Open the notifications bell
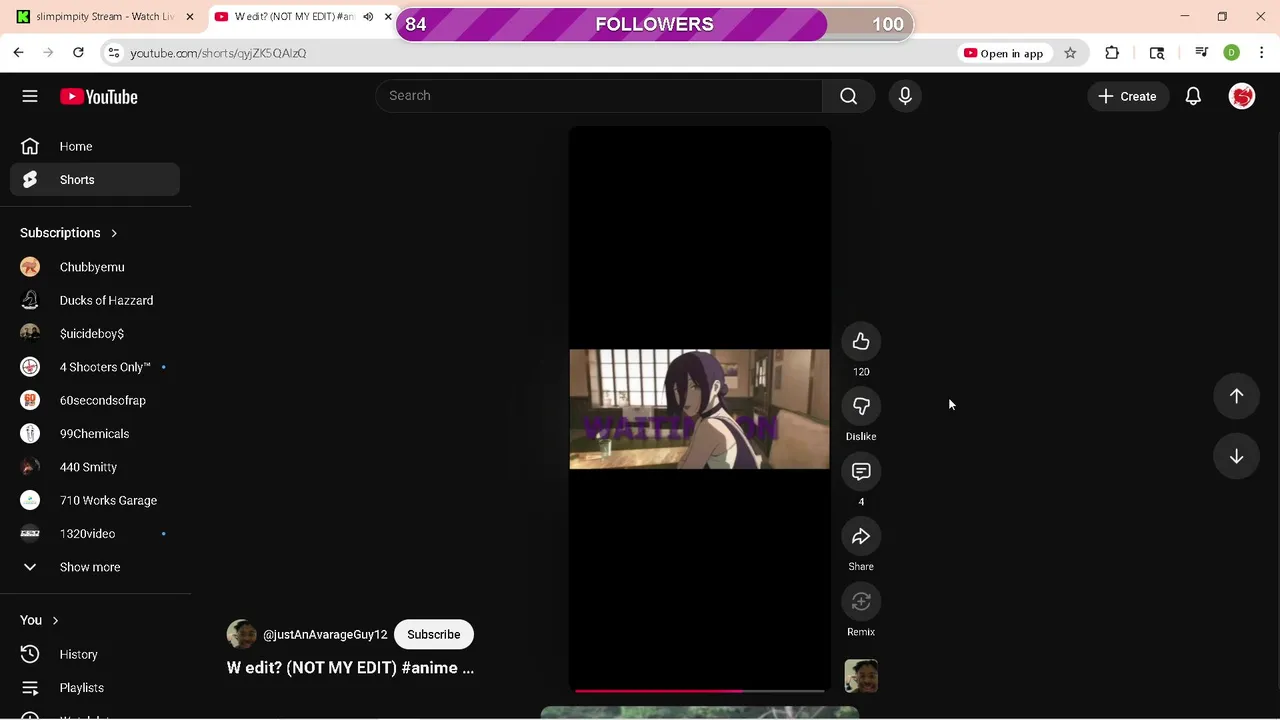The height and width of the screenshot is (720, 1280). [x=1193, y=96]
